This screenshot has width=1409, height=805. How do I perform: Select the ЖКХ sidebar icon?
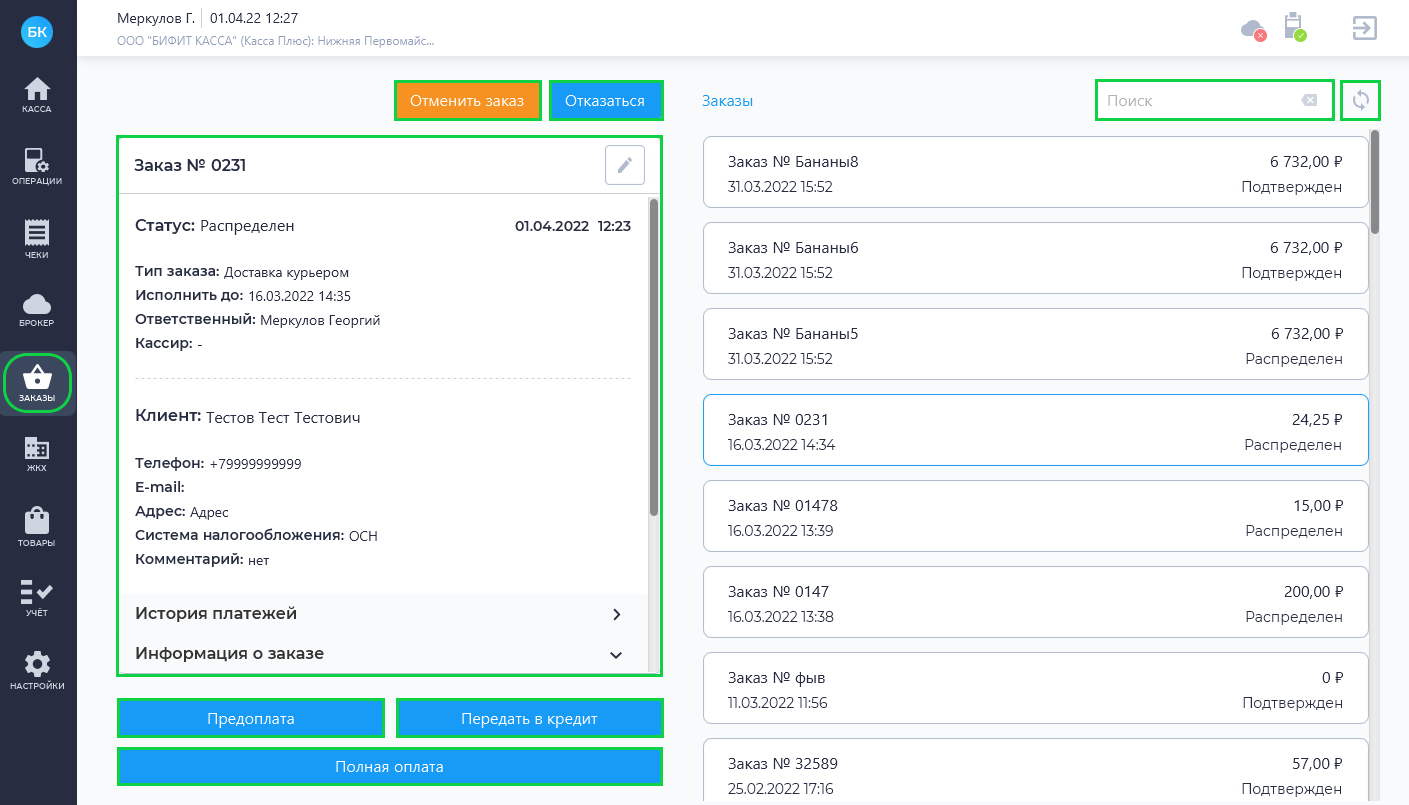[x=37, y=454]
